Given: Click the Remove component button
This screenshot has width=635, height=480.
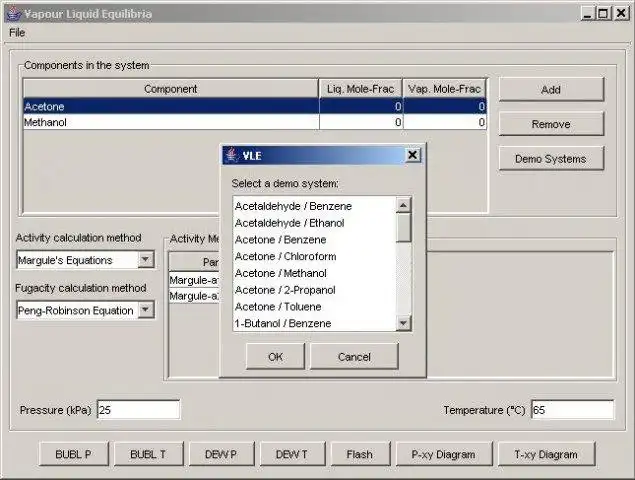Looking at the screenshot, I should point(551,124).
